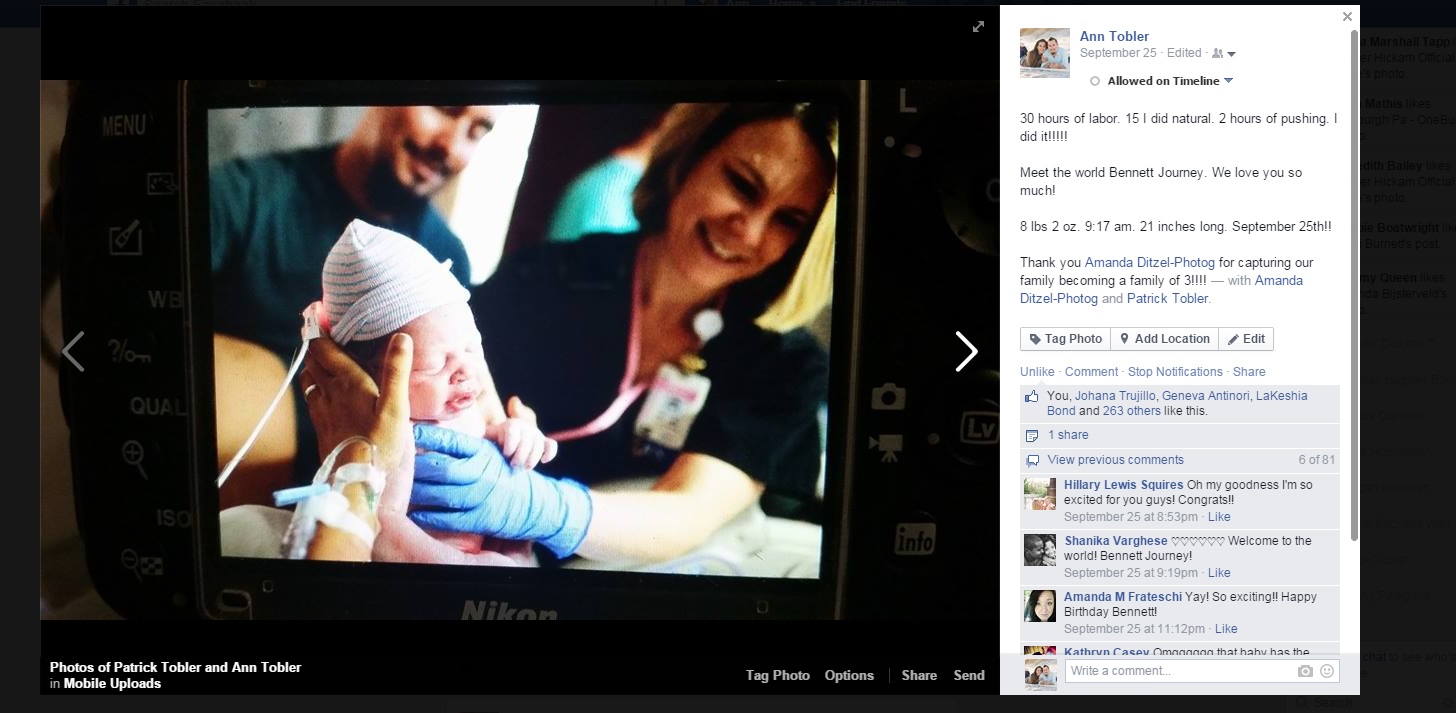Click the Tag Photo button in sidebar
This screenshot has height=713, width=1456.
coord(1065,339)
